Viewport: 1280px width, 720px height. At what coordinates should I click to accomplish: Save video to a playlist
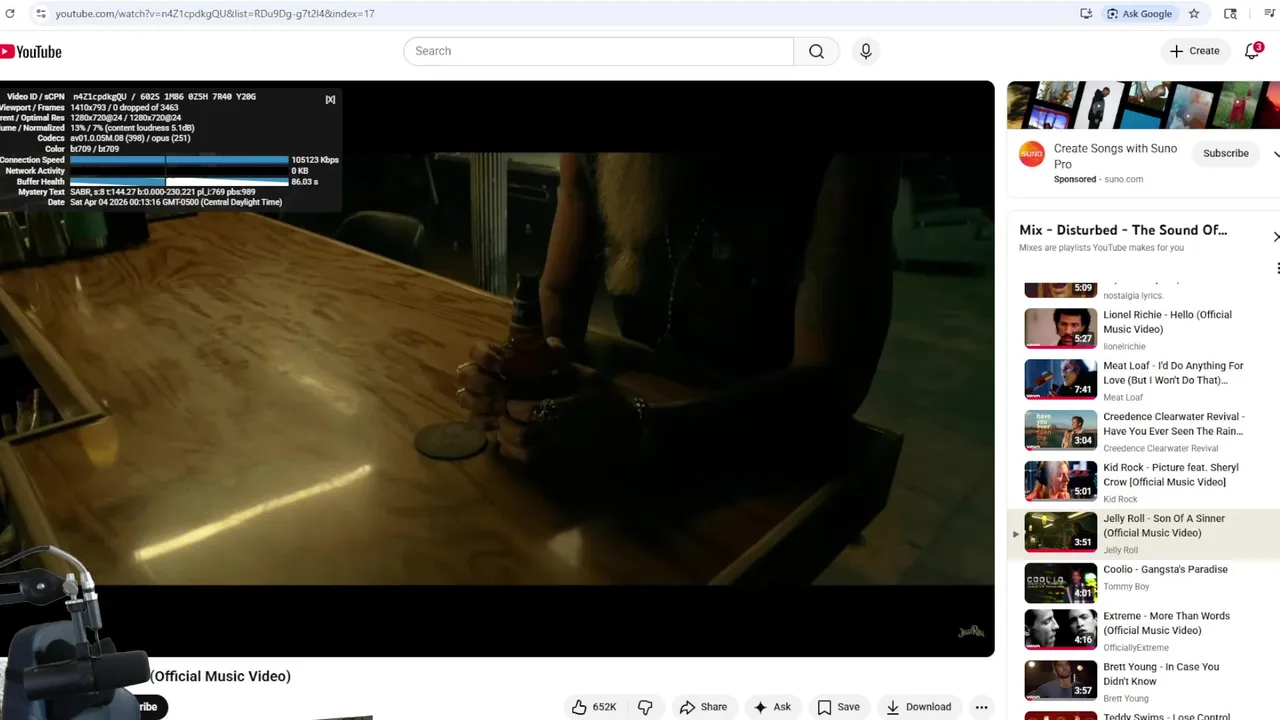click(838, 707)
